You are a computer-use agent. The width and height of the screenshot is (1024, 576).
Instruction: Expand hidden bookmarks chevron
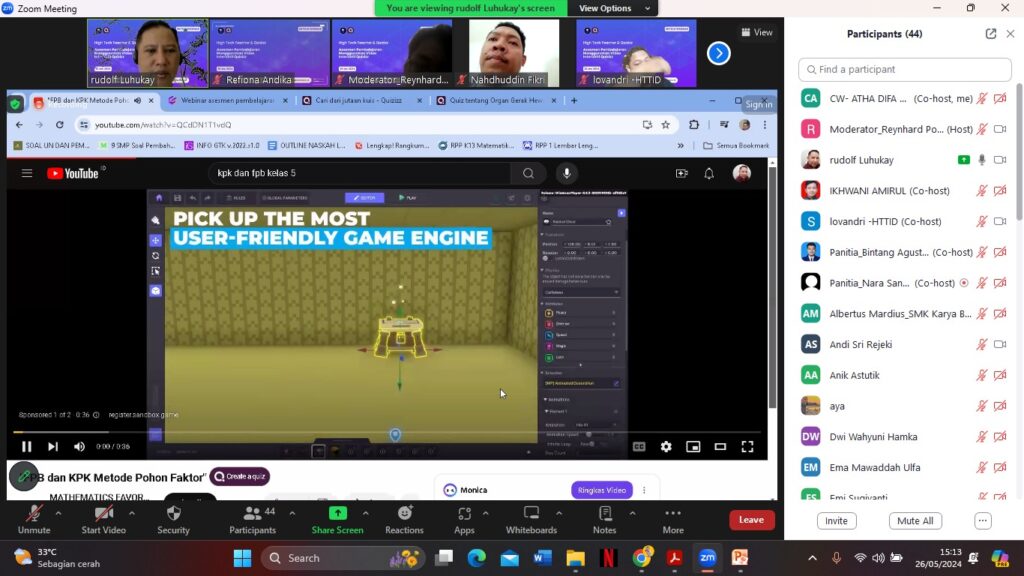click(x=680, y=146)
